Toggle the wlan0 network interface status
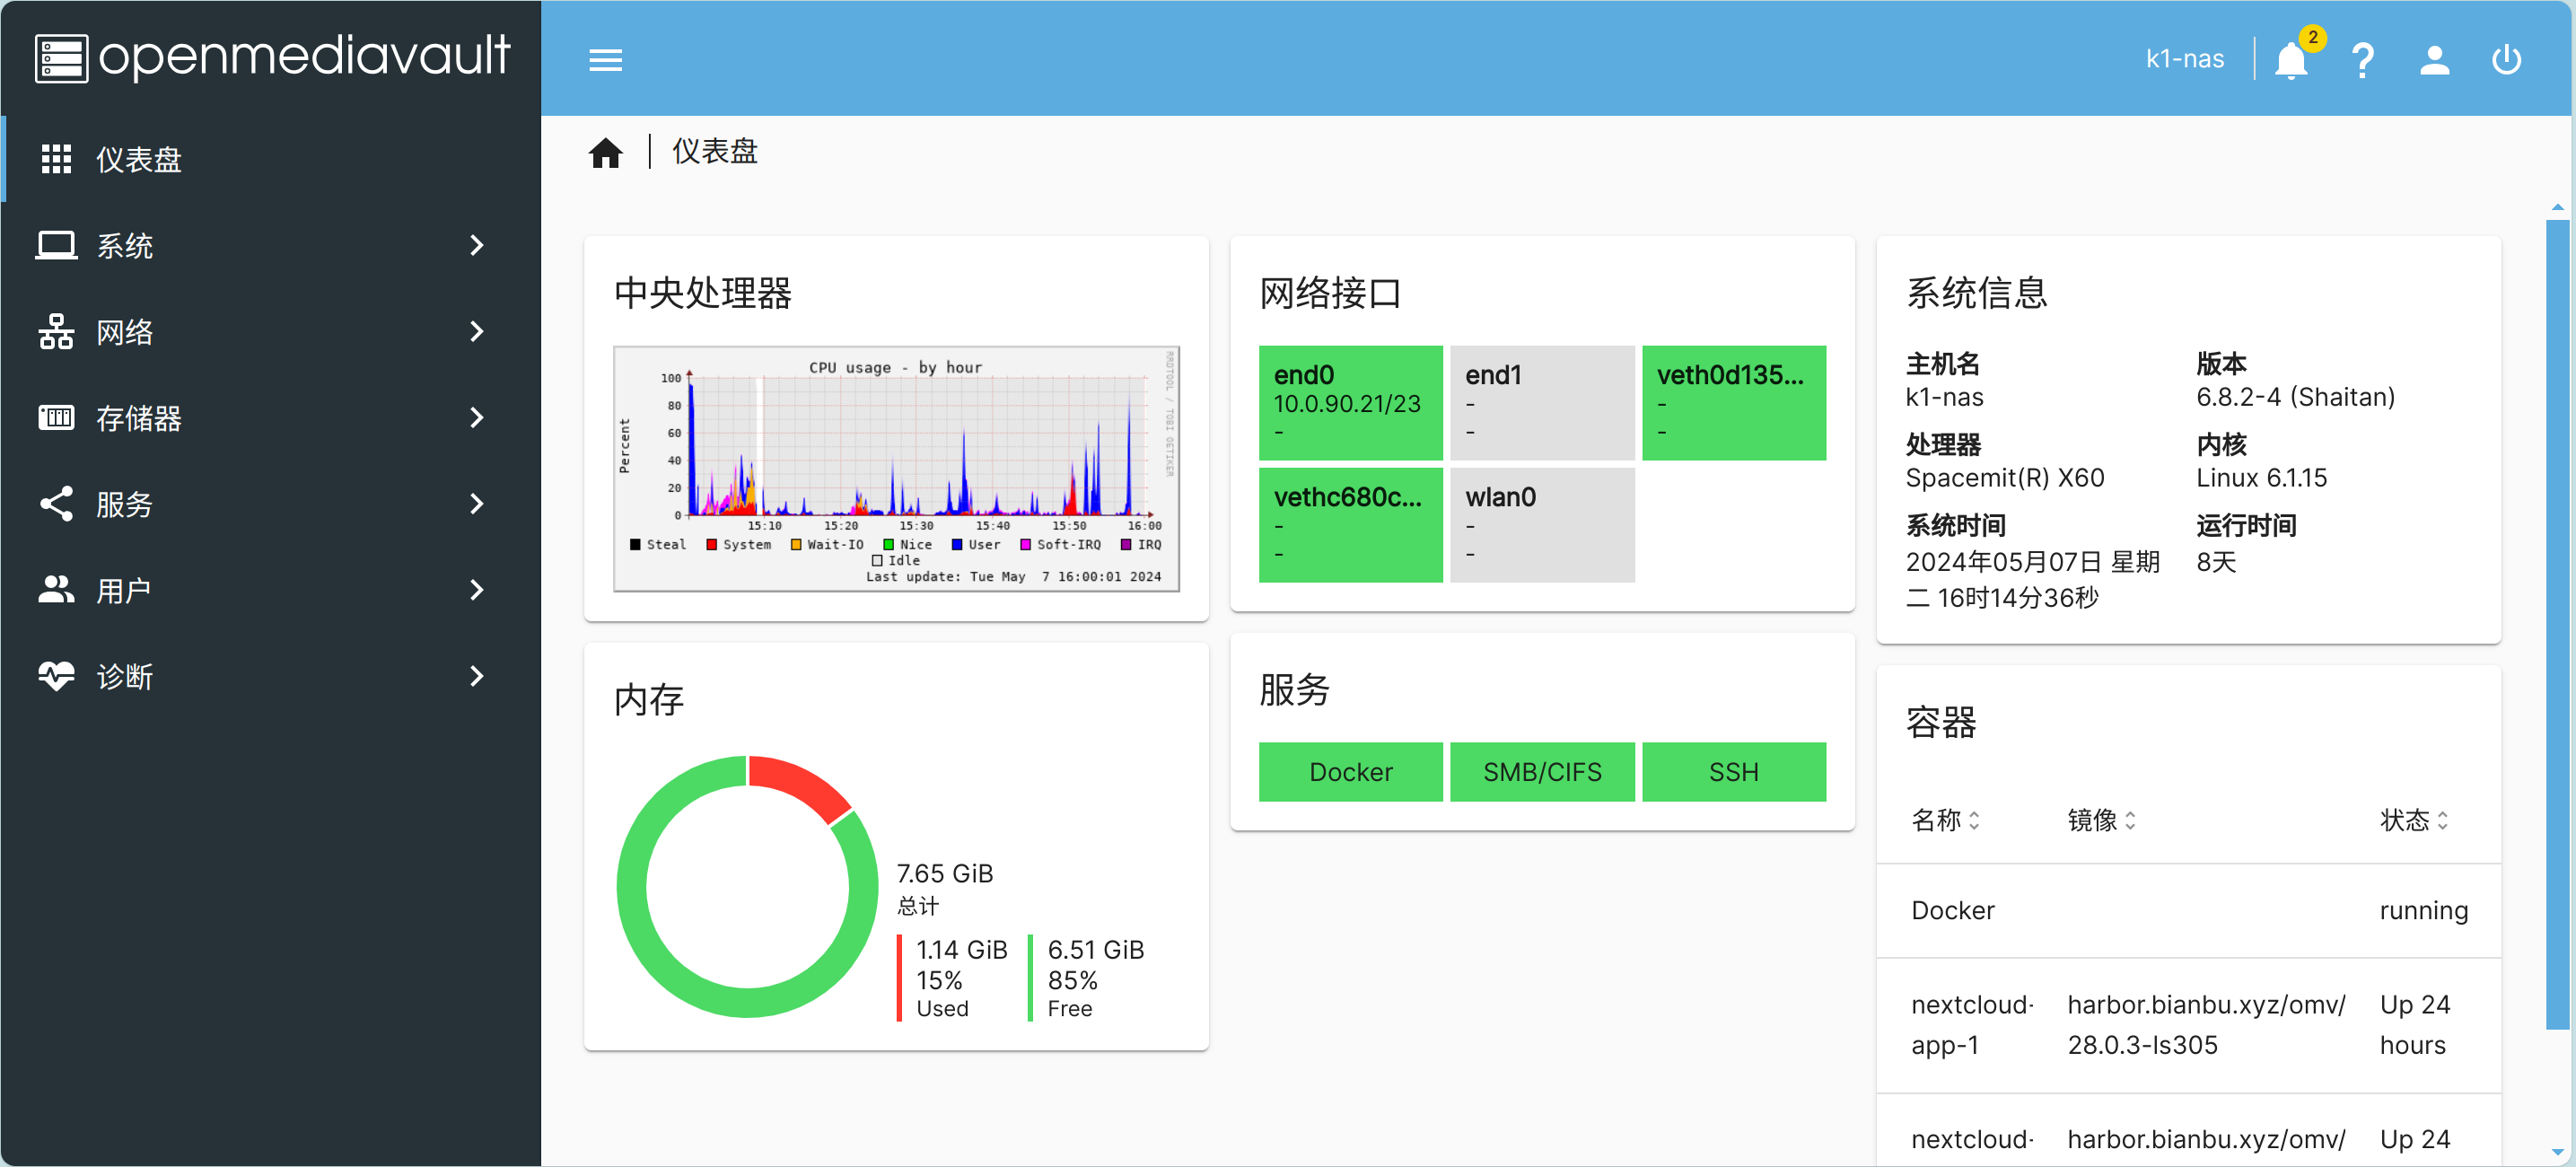Image resolution: width=2576 pixels, height=1167 pixels. [1539, 524]
